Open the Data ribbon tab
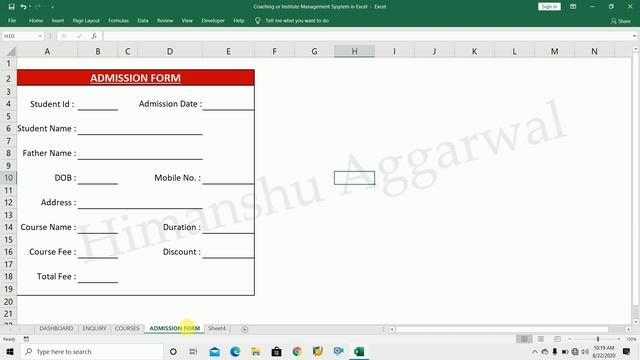 pyautogui.click(x=143, y=20)
